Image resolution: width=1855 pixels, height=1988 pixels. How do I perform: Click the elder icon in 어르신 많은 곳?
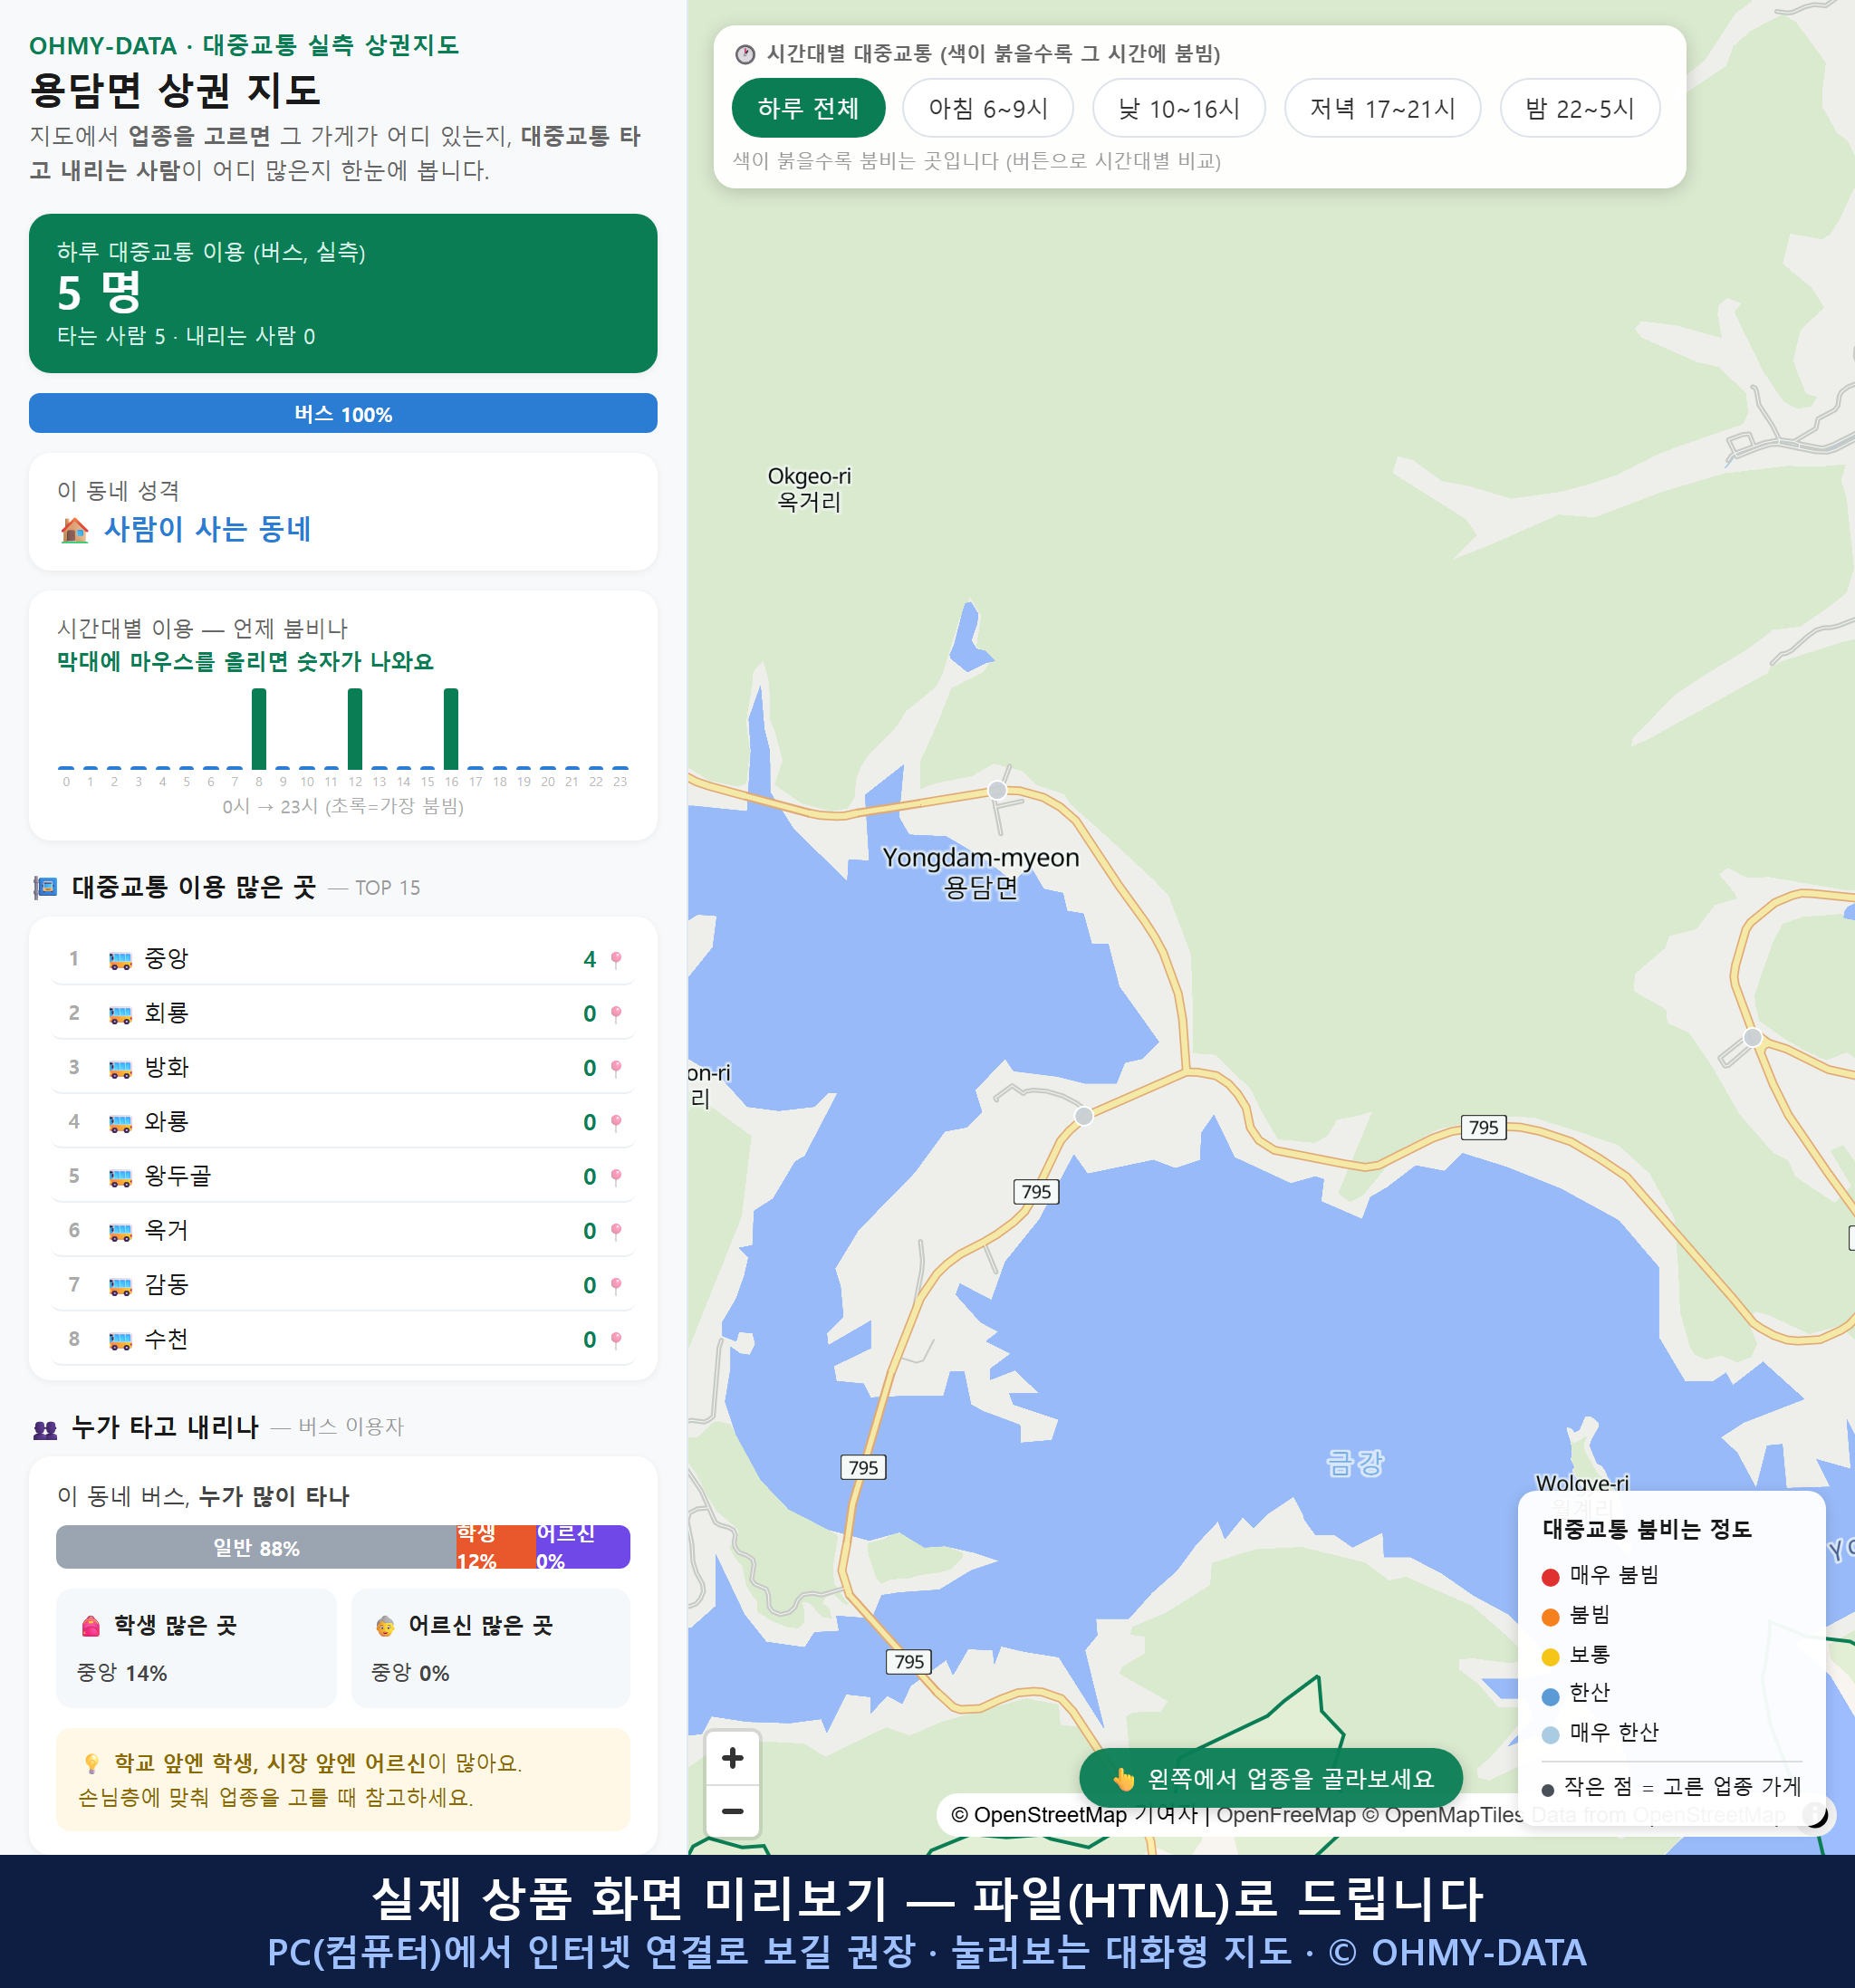(x=385, y=1626)
